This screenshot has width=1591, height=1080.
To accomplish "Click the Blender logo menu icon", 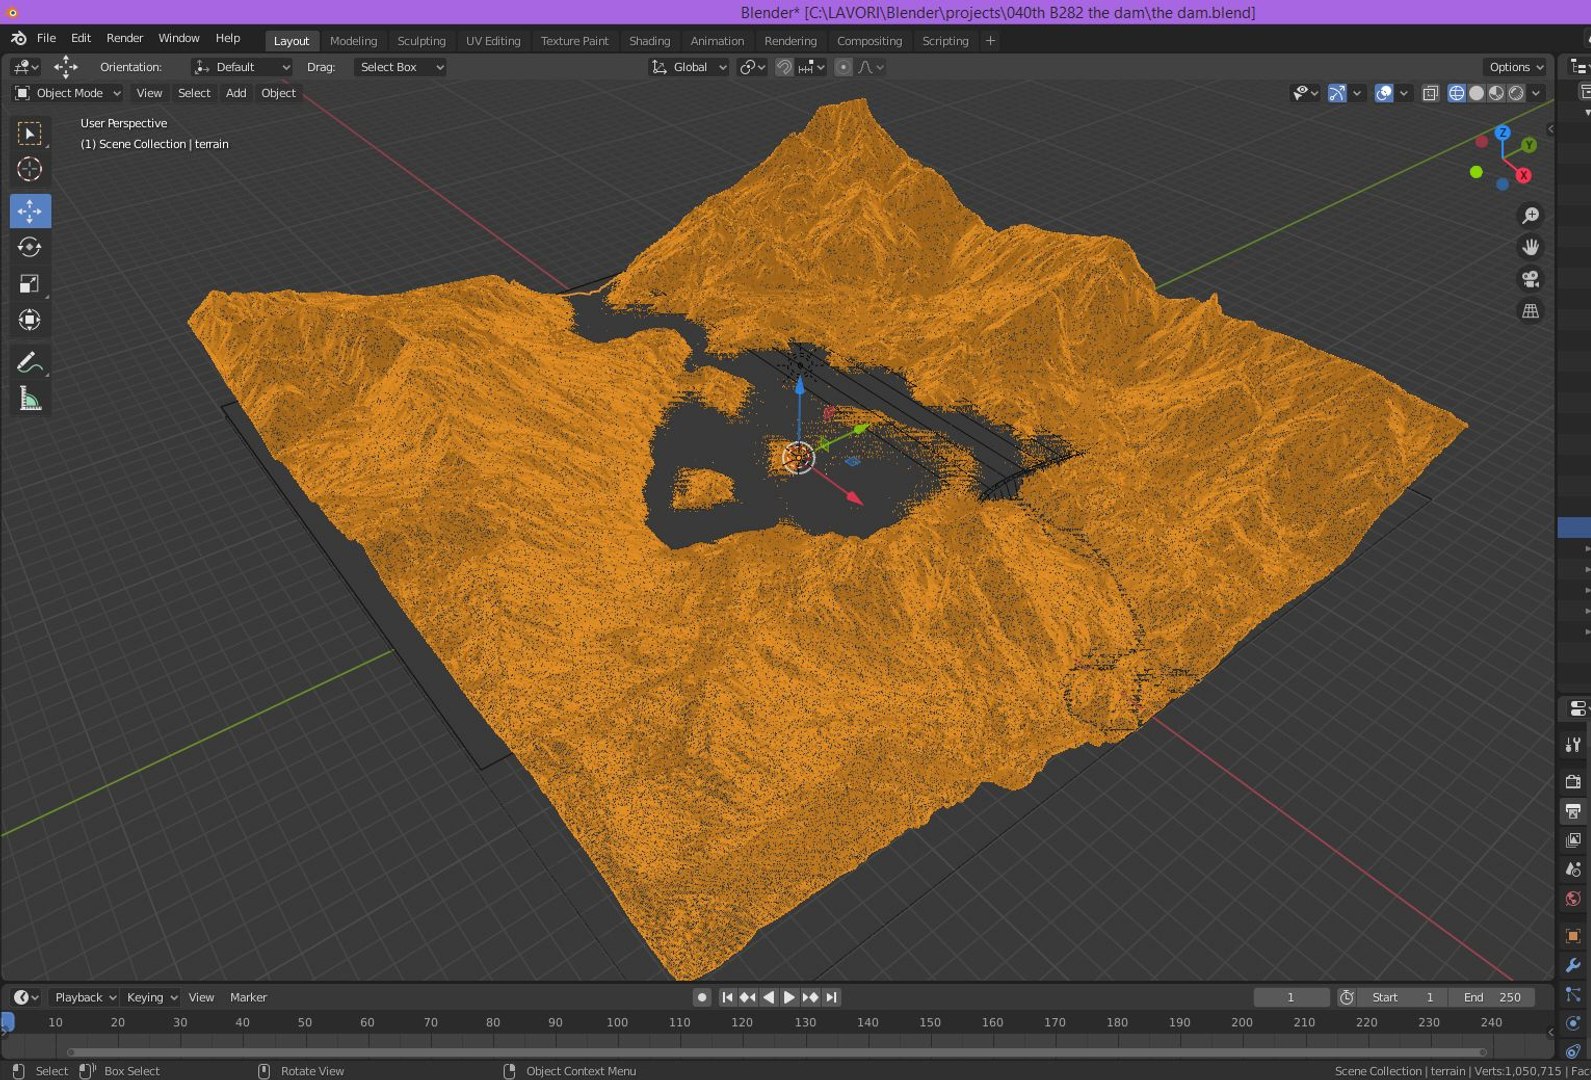I will [x=18, y=38].
